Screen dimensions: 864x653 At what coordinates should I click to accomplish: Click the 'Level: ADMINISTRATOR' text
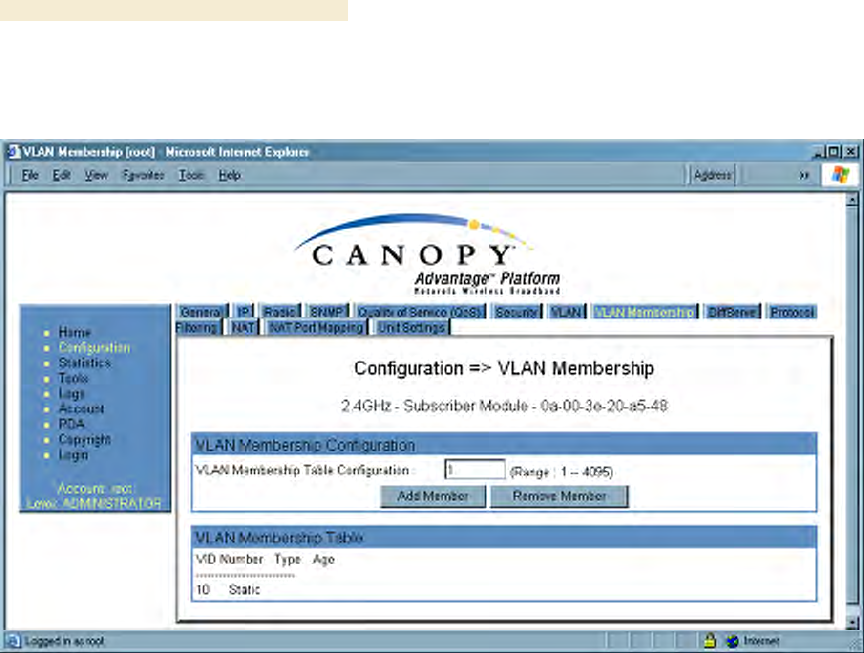pyautogui.click(x=94, y=504)
